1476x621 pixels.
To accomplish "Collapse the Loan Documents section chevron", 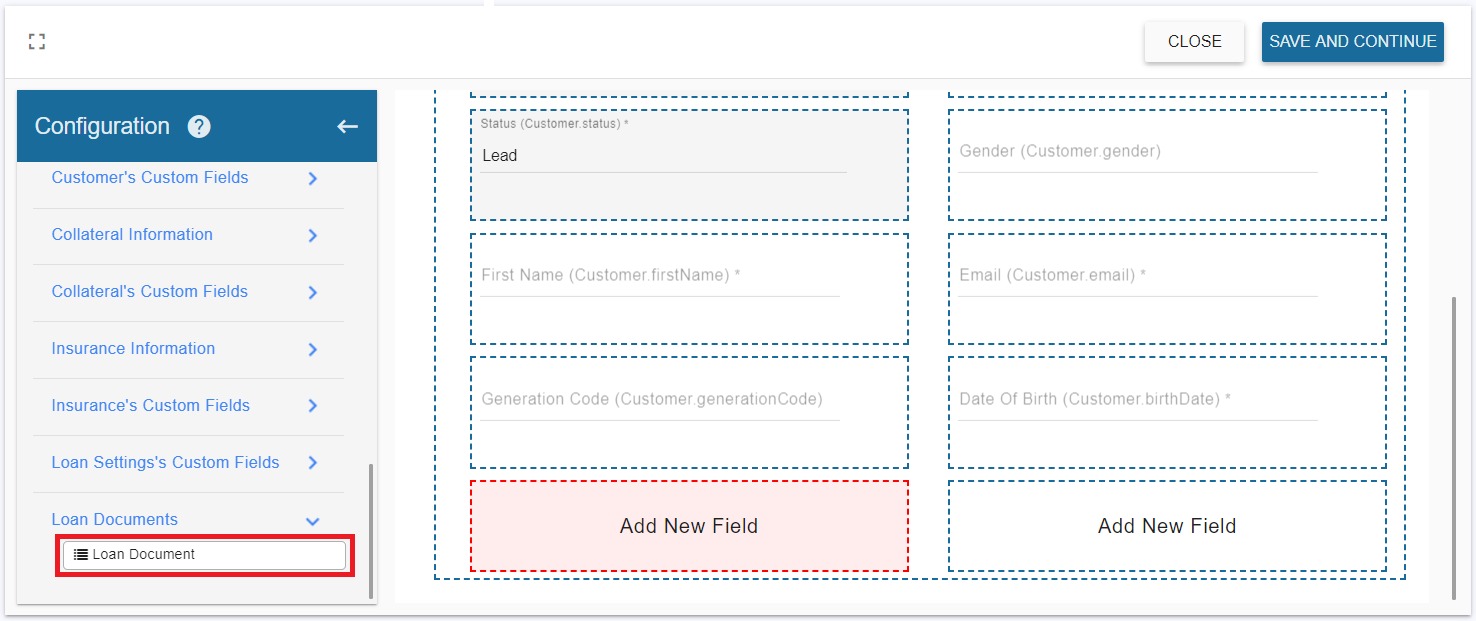I will coord(312,521).
